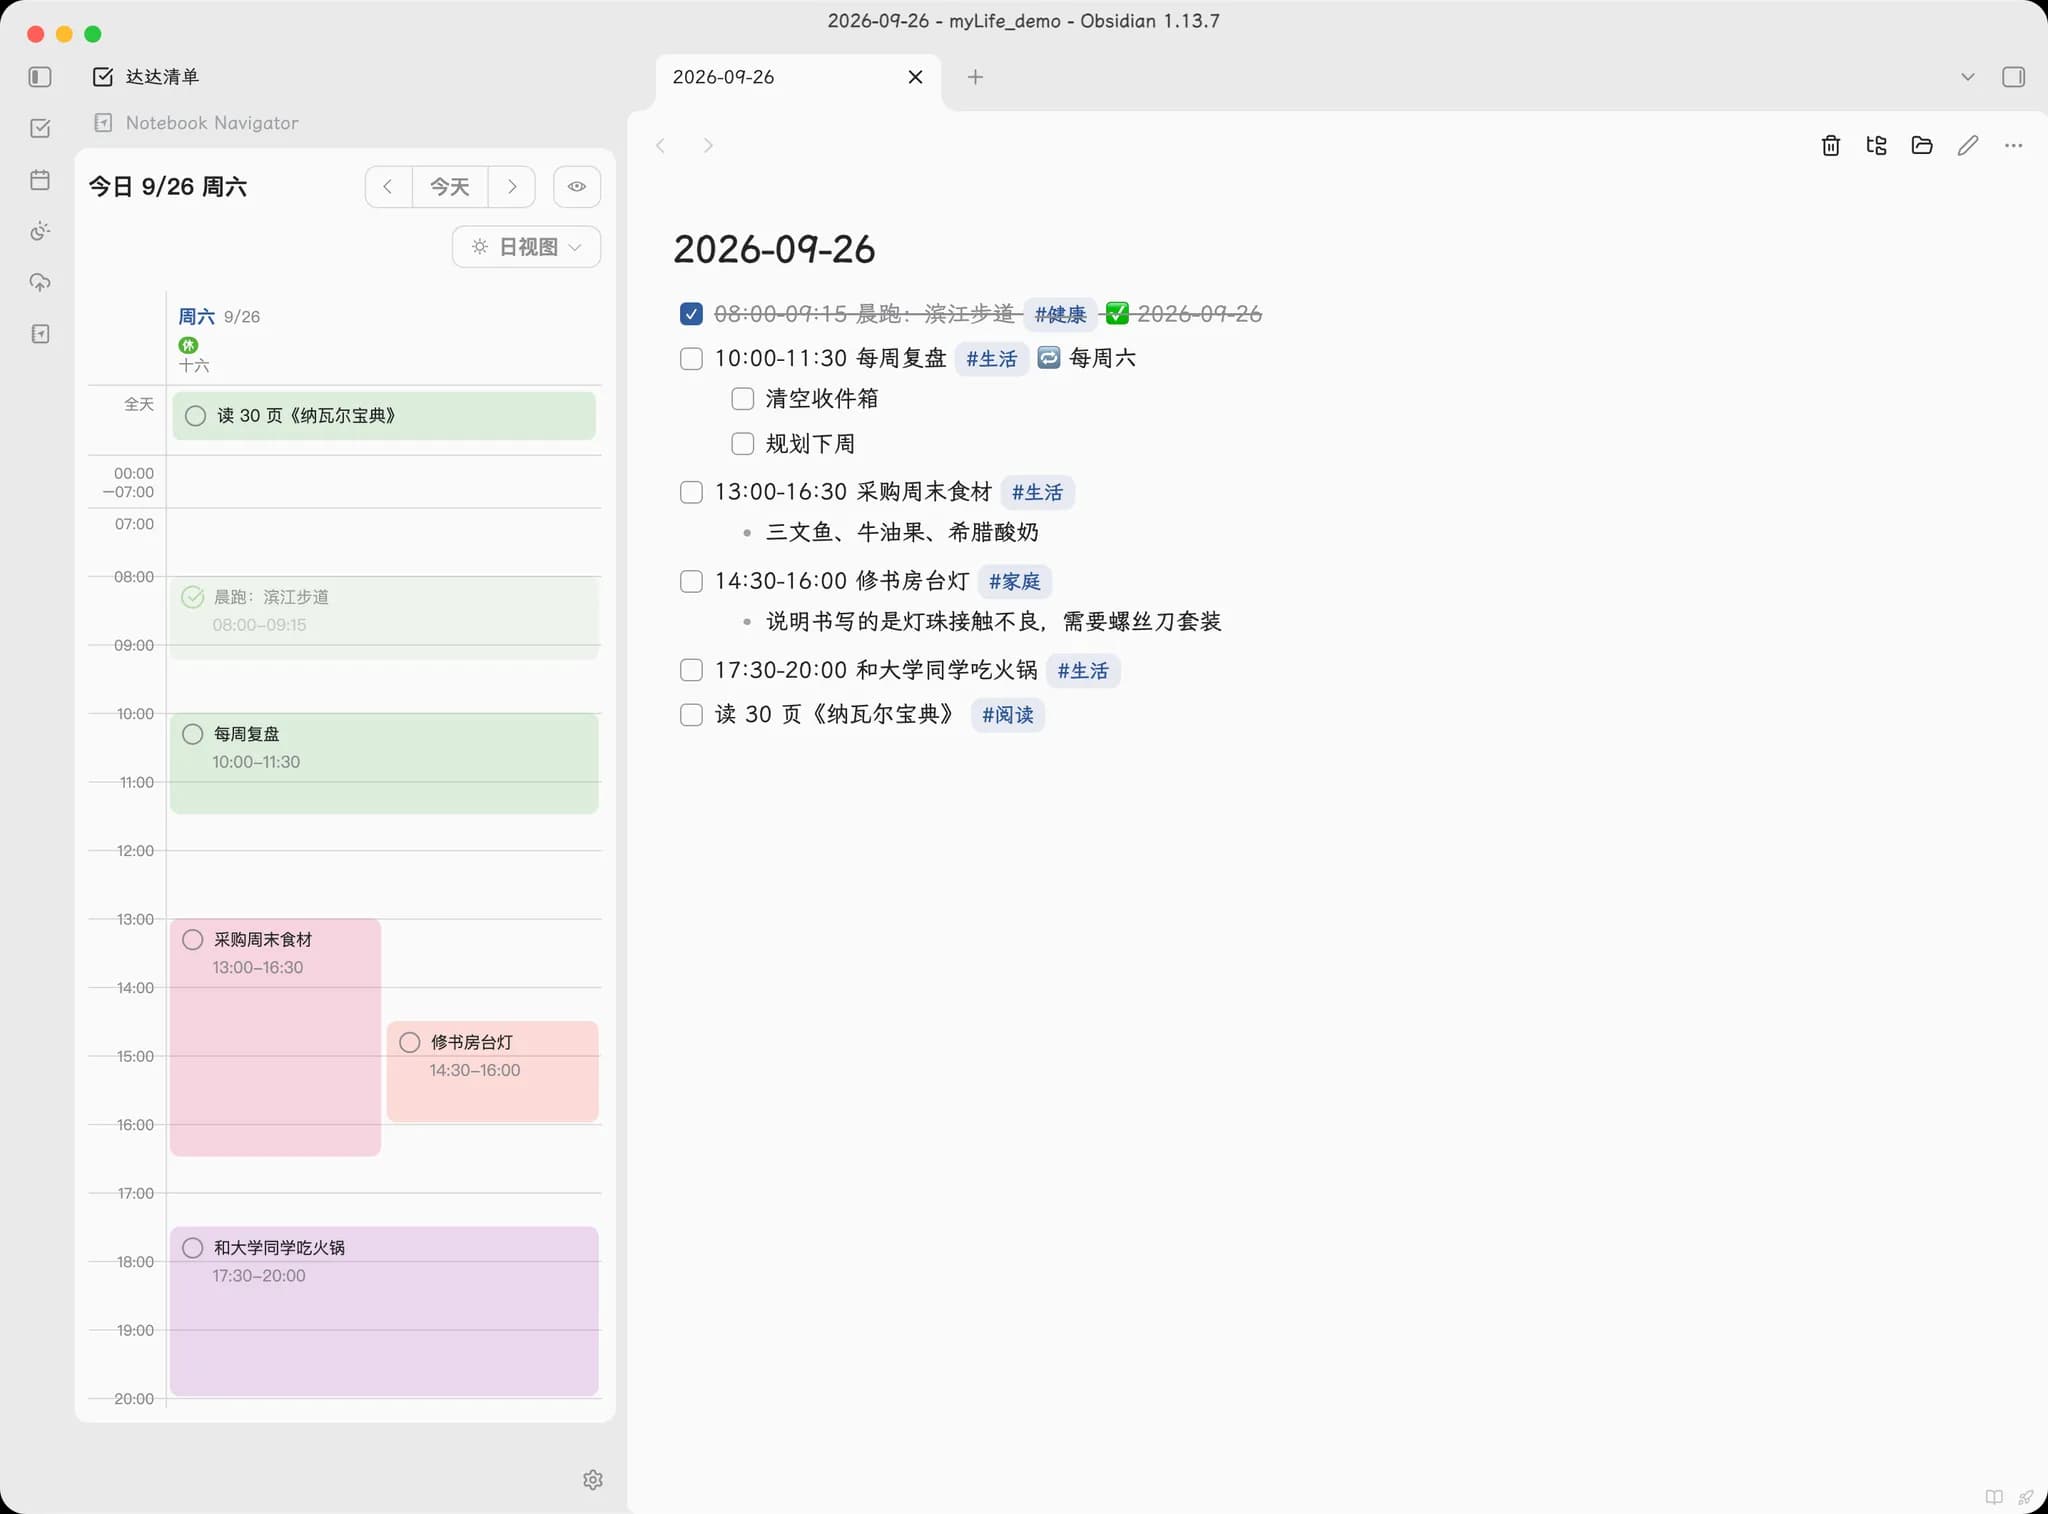2048x1514 pixels.
Task: Check the 采购周末食材 task in the note
Action: (691, 492)
